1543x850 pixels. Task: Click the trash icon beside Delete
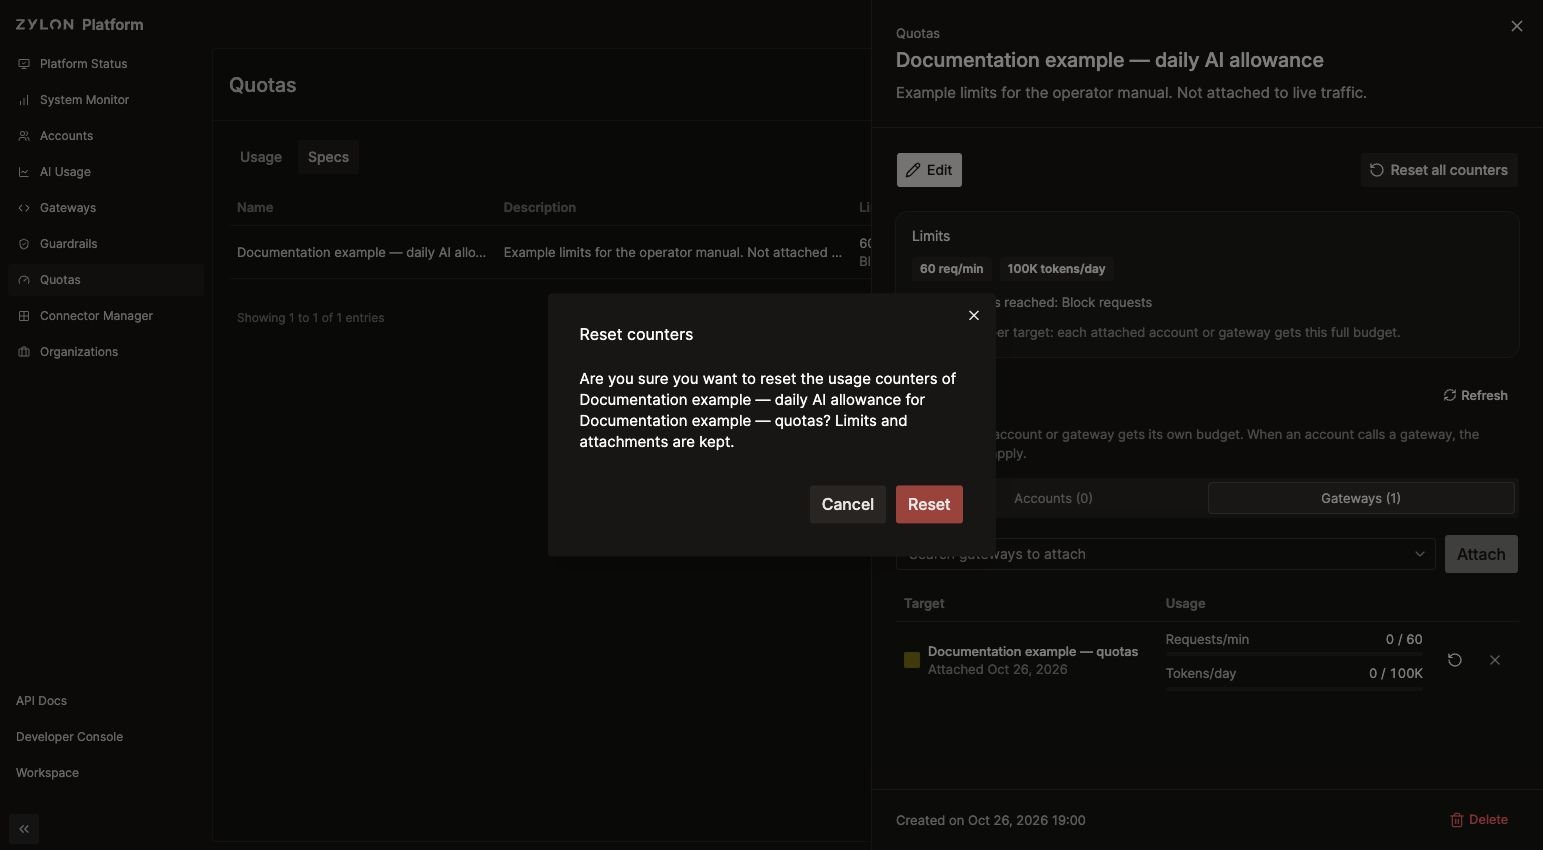1457,820
